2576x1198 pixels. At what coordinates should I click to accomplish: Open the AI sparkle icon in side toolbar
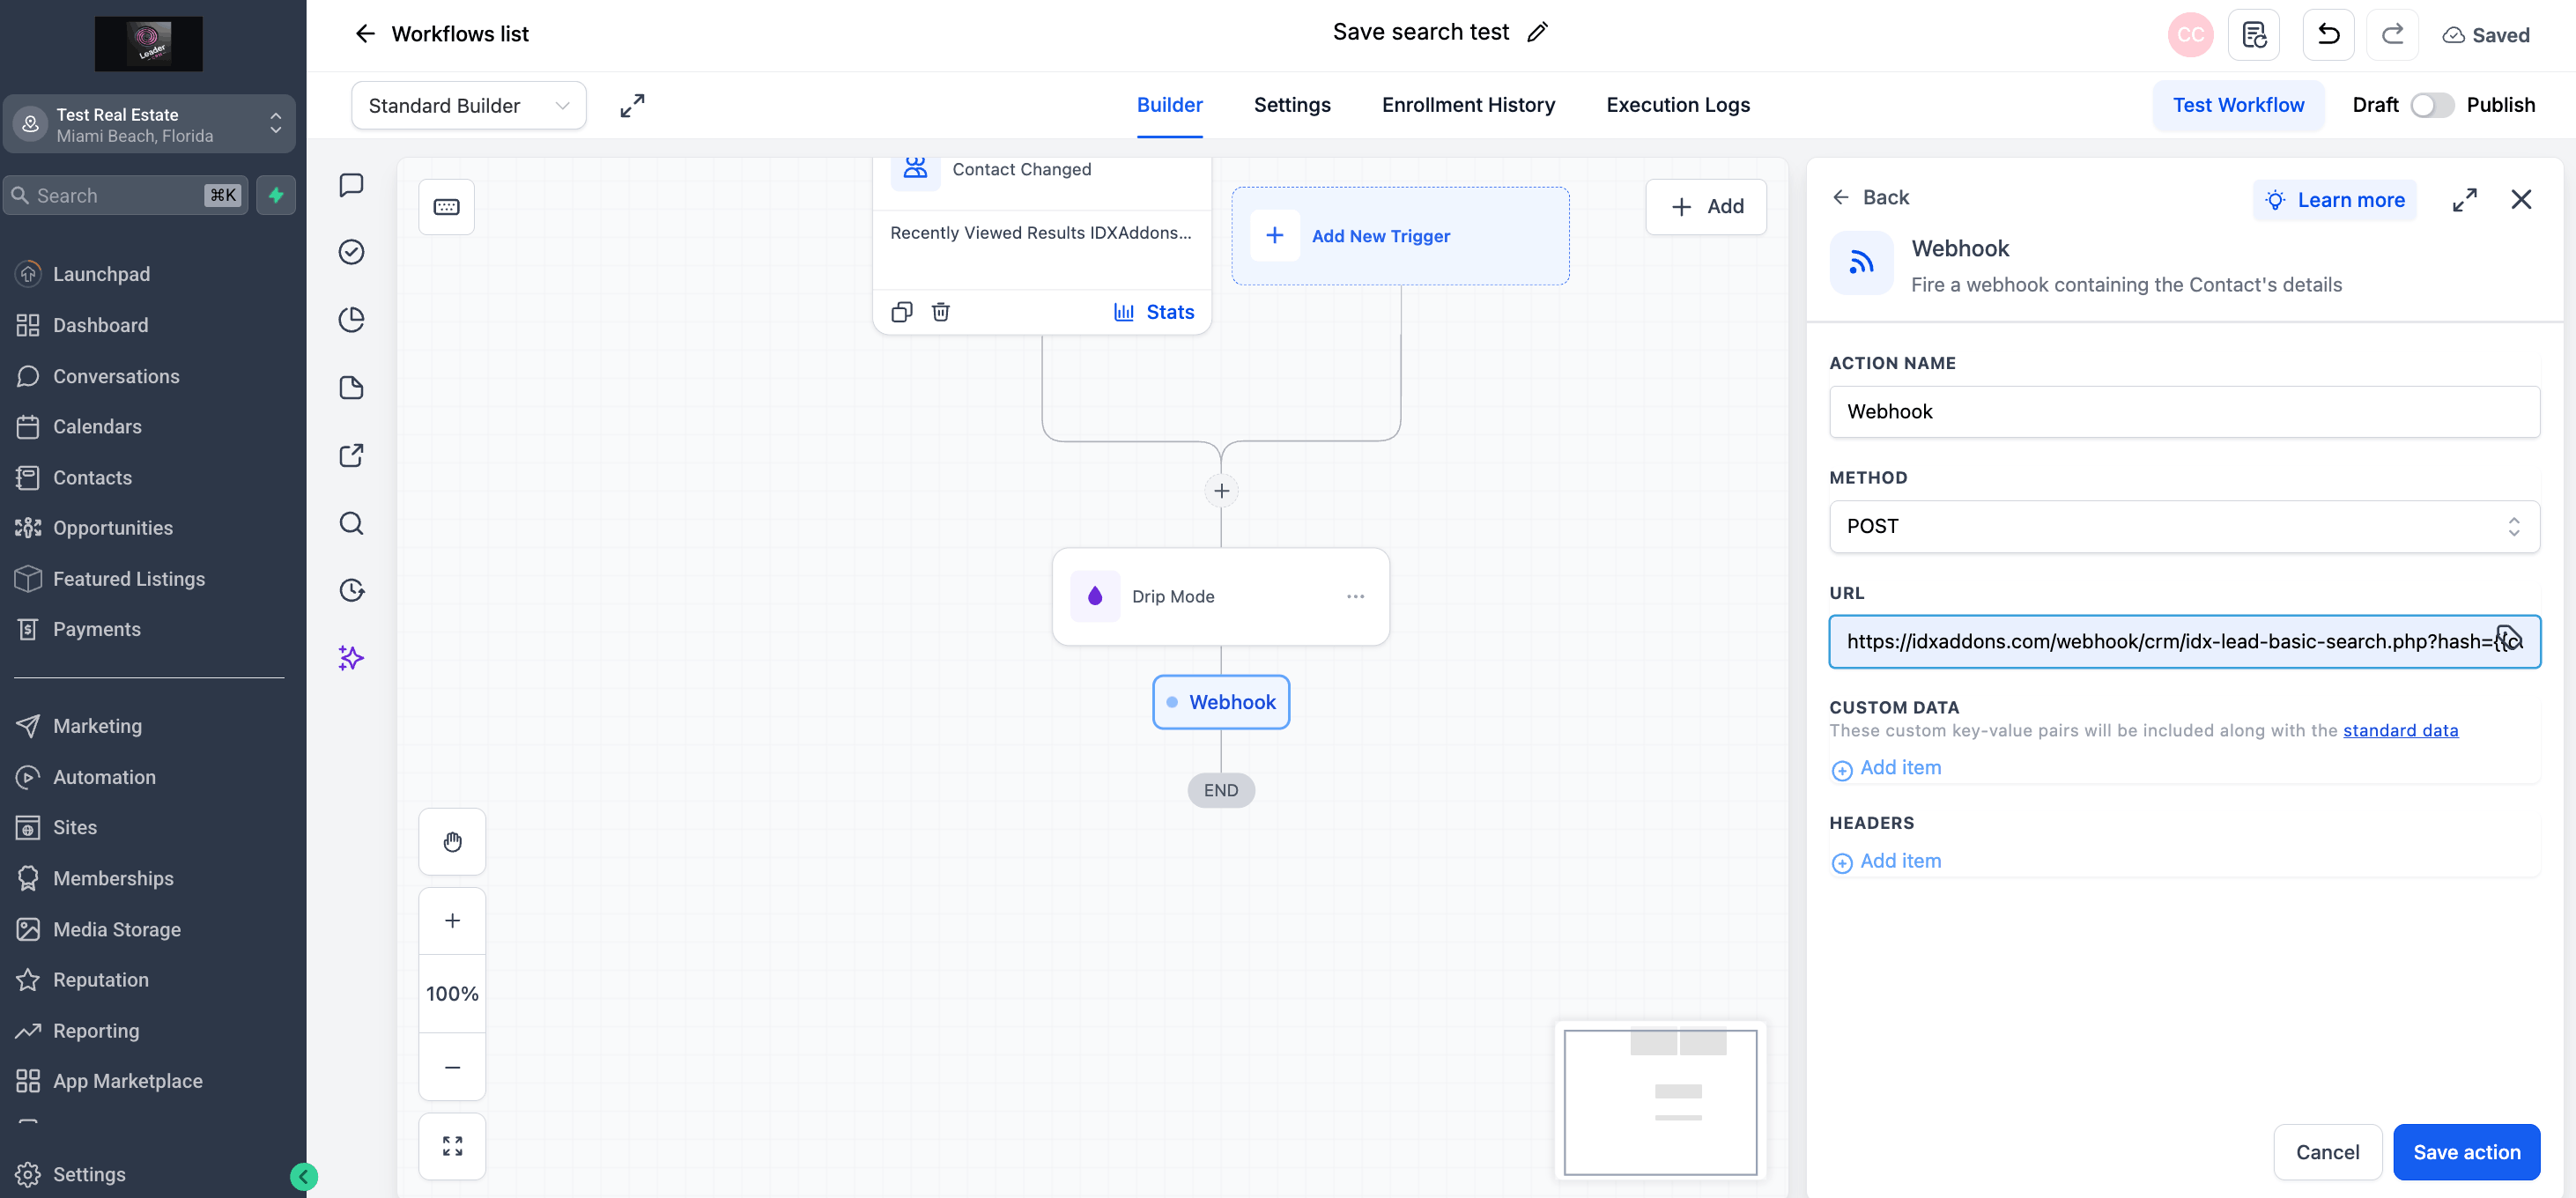pyautogui.click(x=351, y=657)
